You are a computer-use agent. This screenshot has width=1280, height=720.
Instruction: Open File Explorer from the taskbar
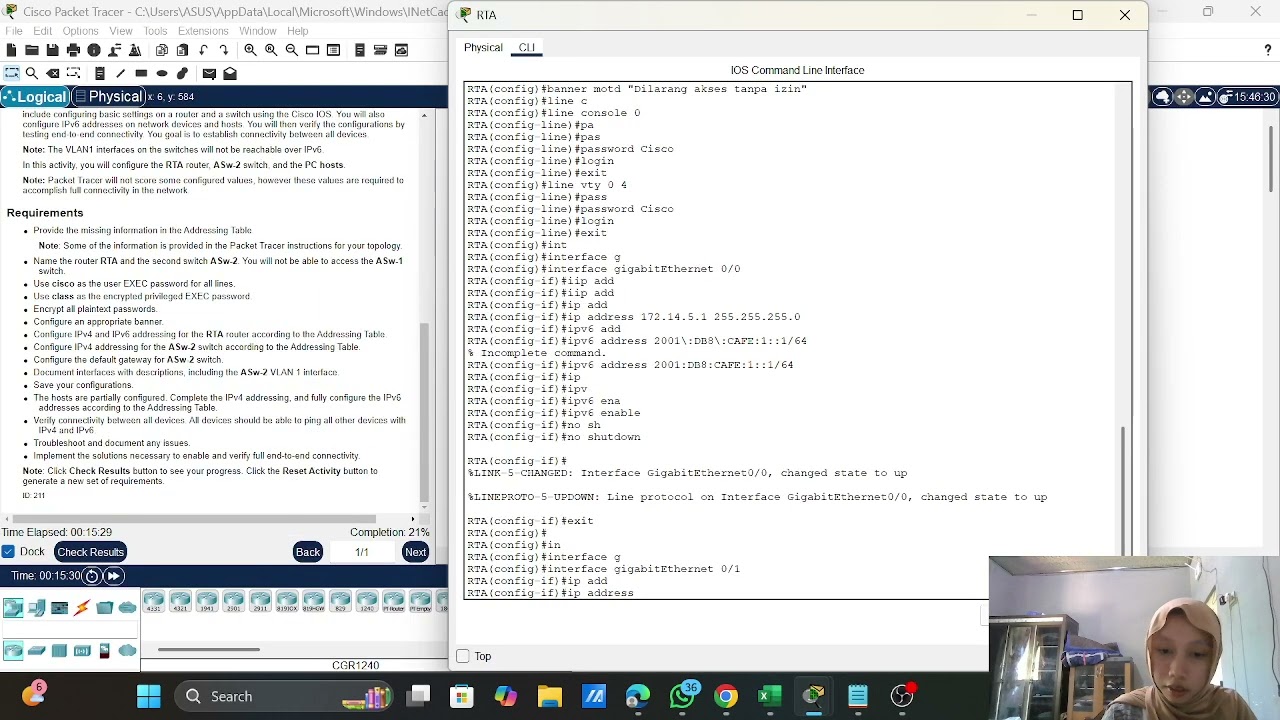click(x=550, y=696)
